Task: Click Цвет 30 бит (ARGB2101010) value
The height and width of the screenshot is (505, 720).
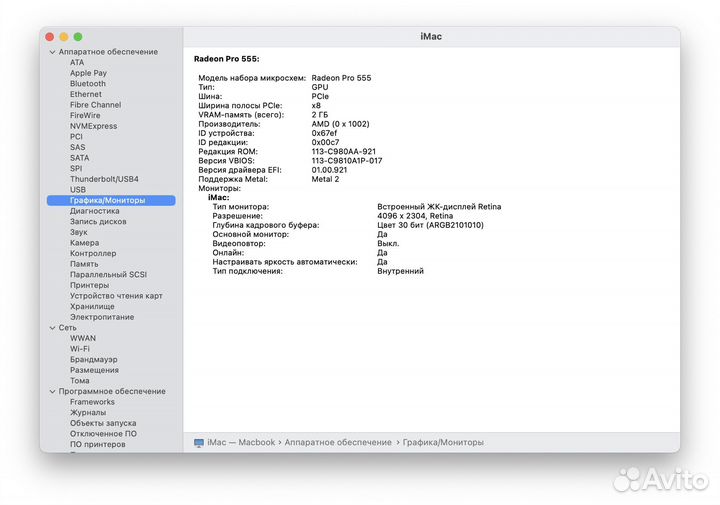Action: coord(430,225)
